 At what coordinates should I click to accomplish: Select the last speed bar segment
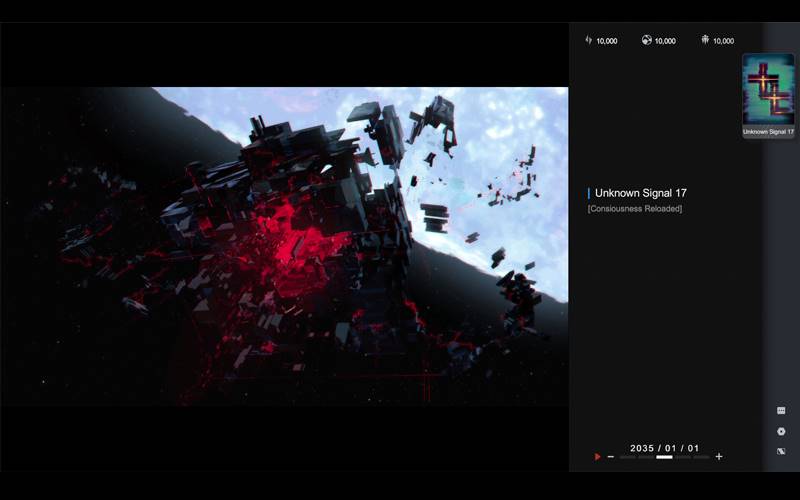tap(701, 457)
